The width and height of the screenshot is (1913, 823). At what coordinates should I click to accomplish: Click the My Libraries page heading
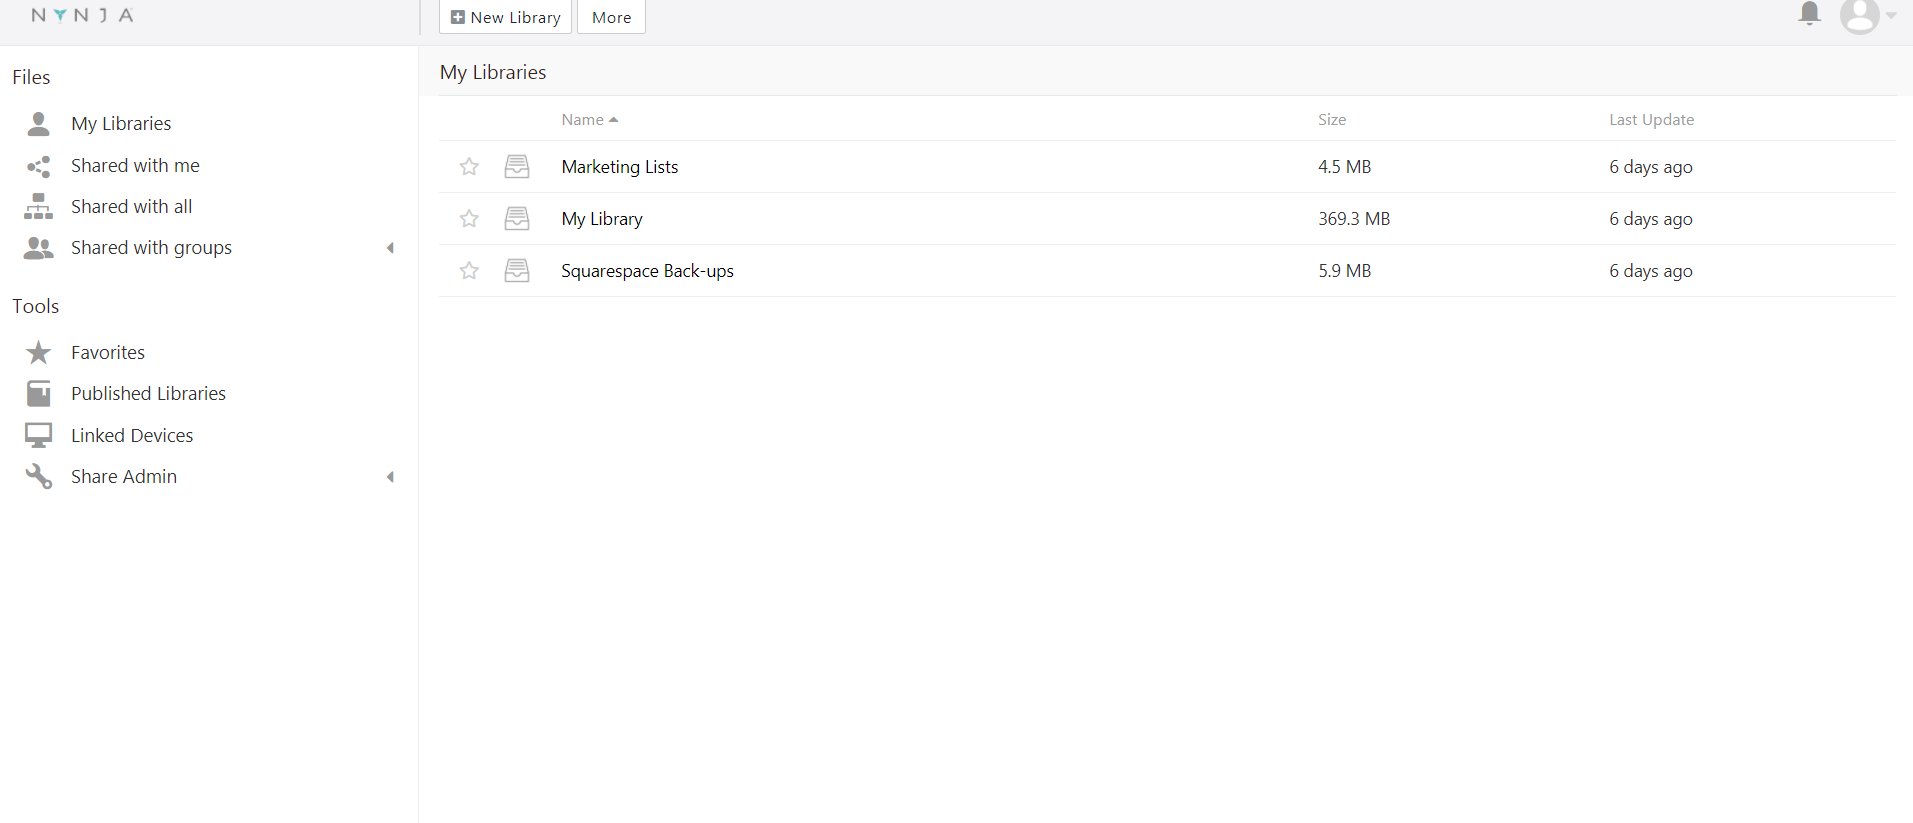(493, 72)
